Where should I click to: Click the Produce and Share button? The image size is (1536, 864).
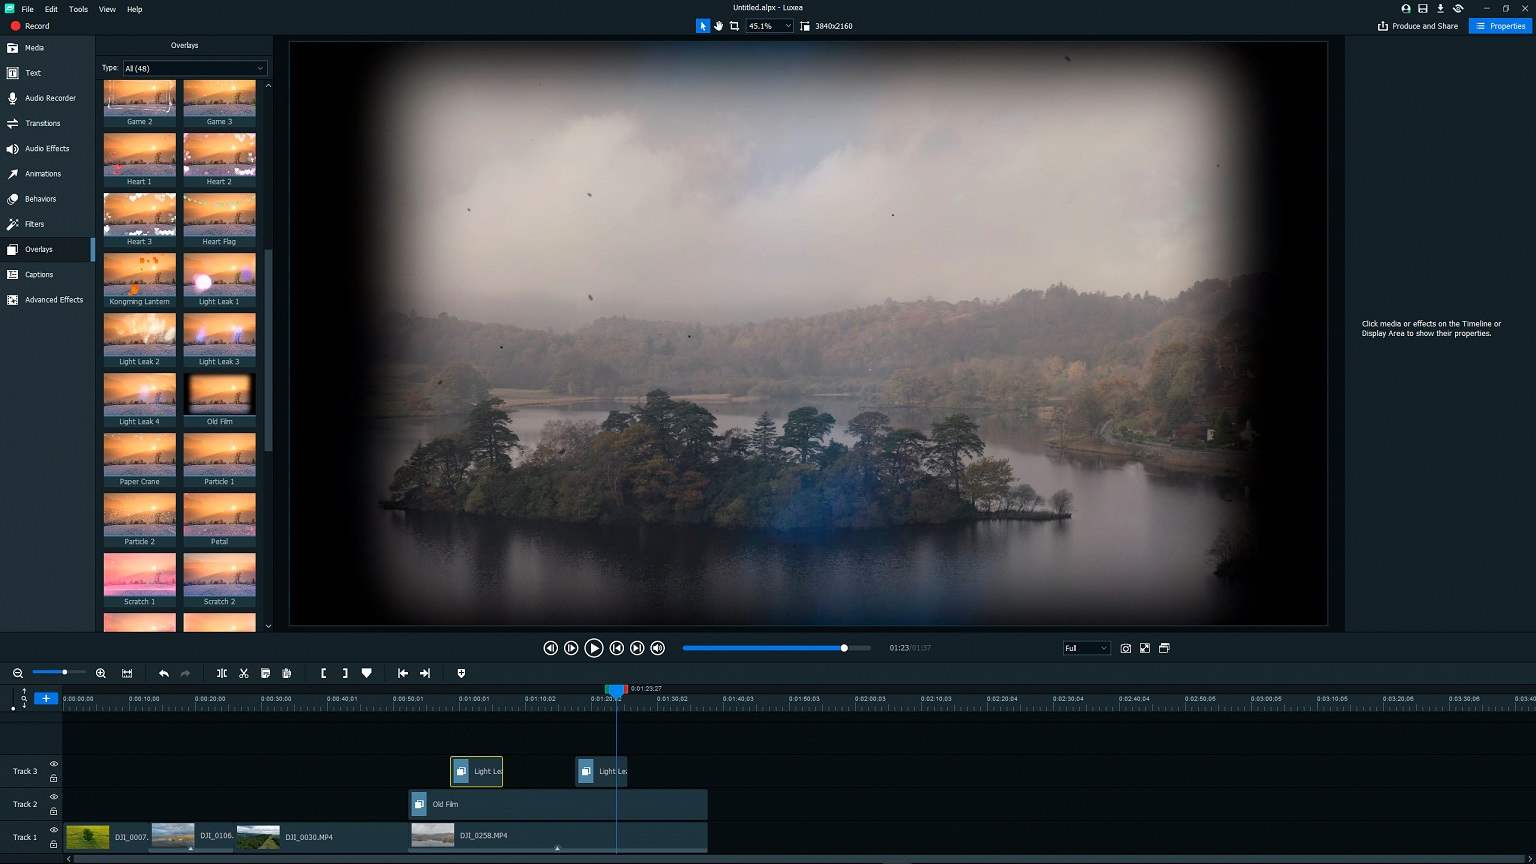(1418, 26)
